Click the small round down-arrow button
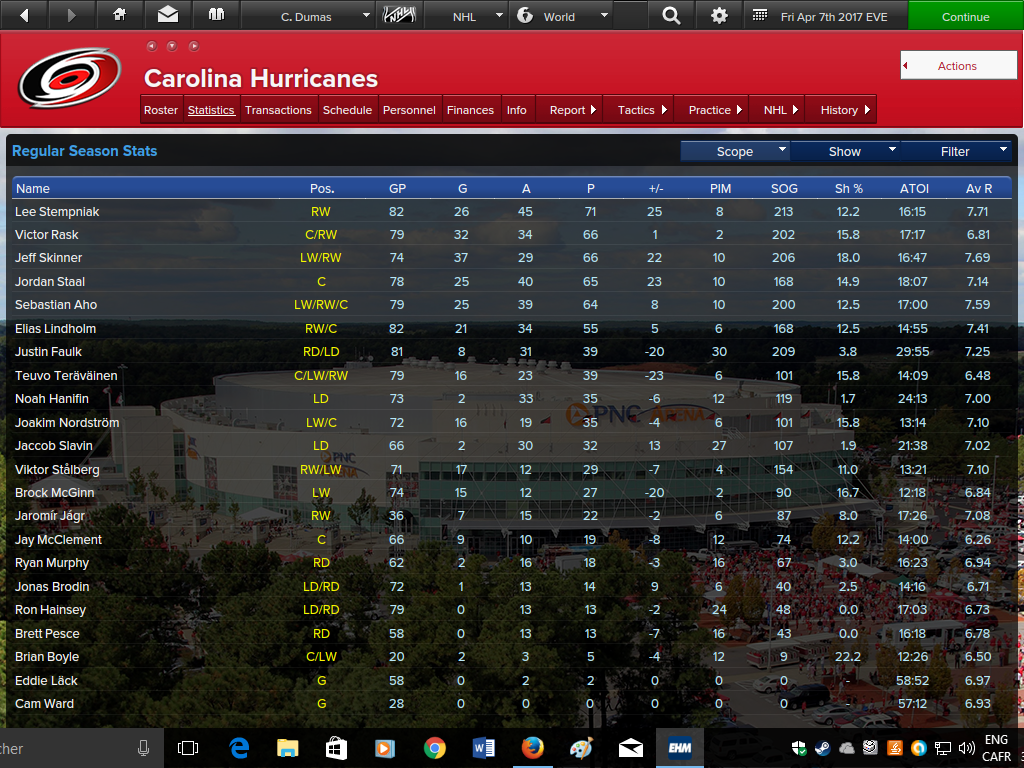Screen dimensions: 1024x768 coord(172,46)
